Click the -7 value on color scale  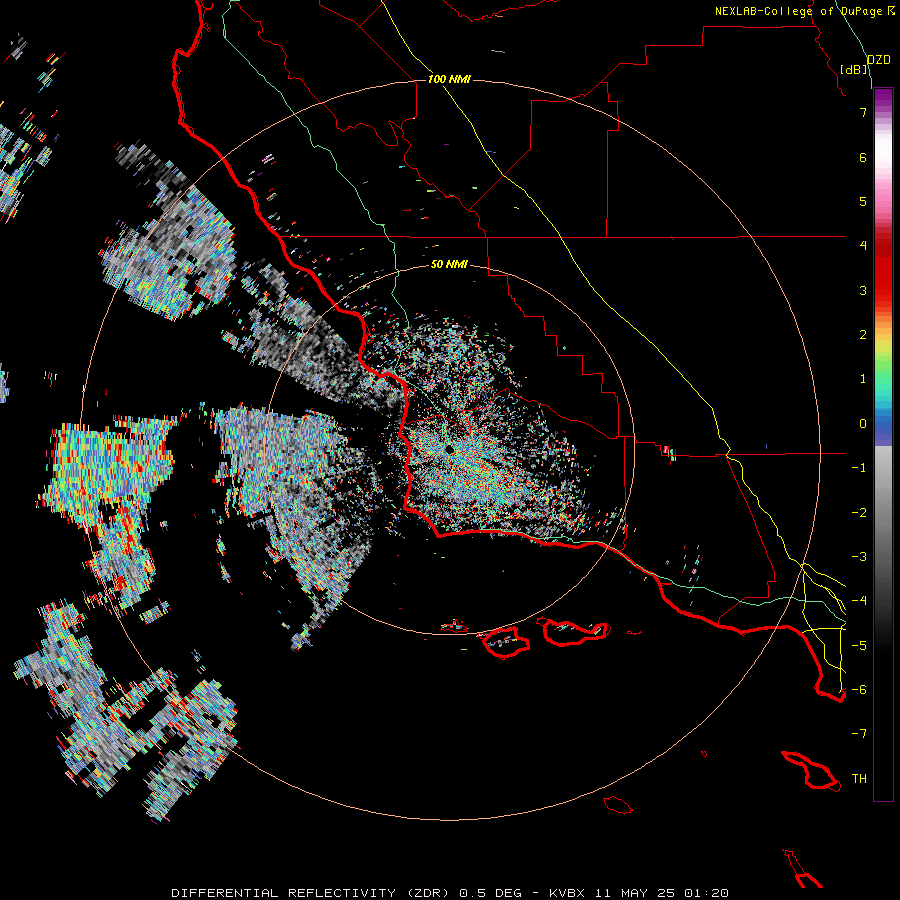[x=859, y=734]
